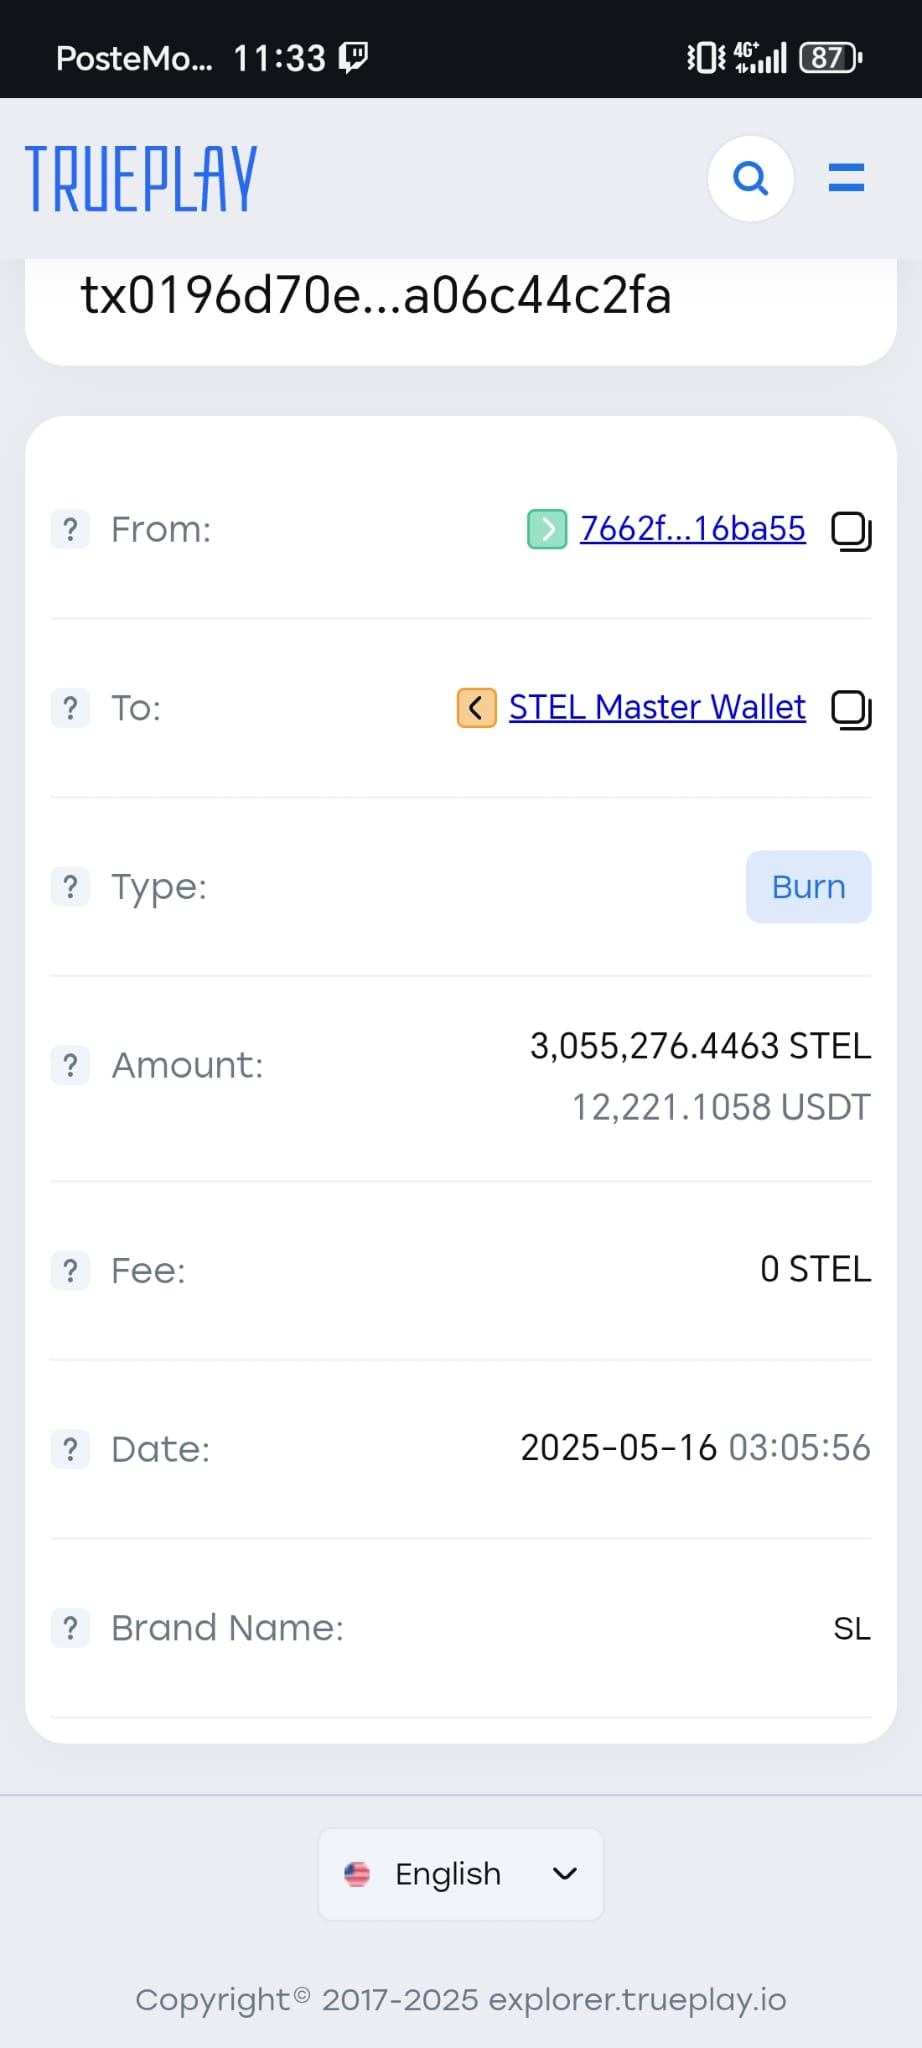The image size is (922, 2048).
Task: Click the orange incoming arrow icon
Action: [476, 708]
